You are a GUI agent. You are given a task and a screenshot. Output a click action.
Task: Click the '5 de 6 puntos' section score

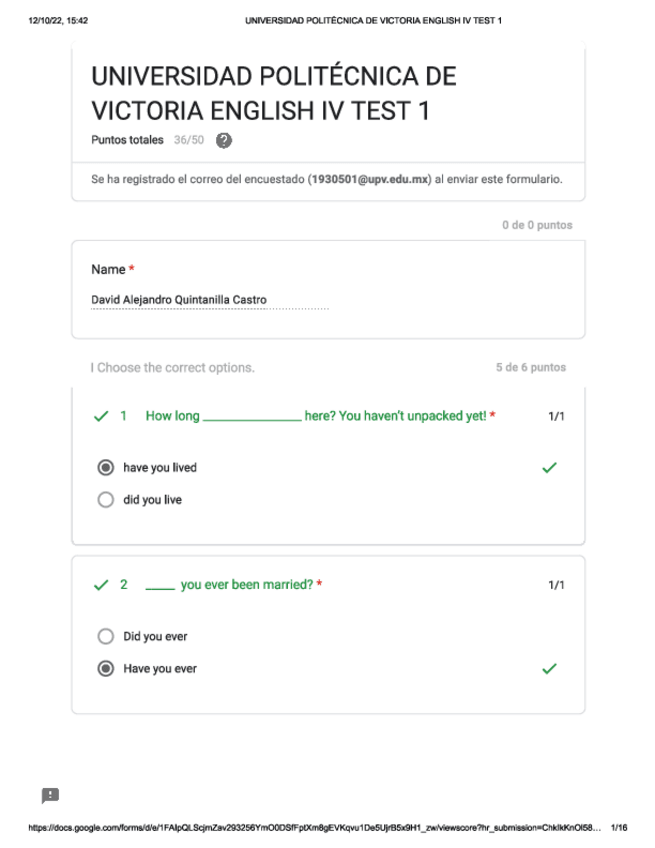pos(531,368)
